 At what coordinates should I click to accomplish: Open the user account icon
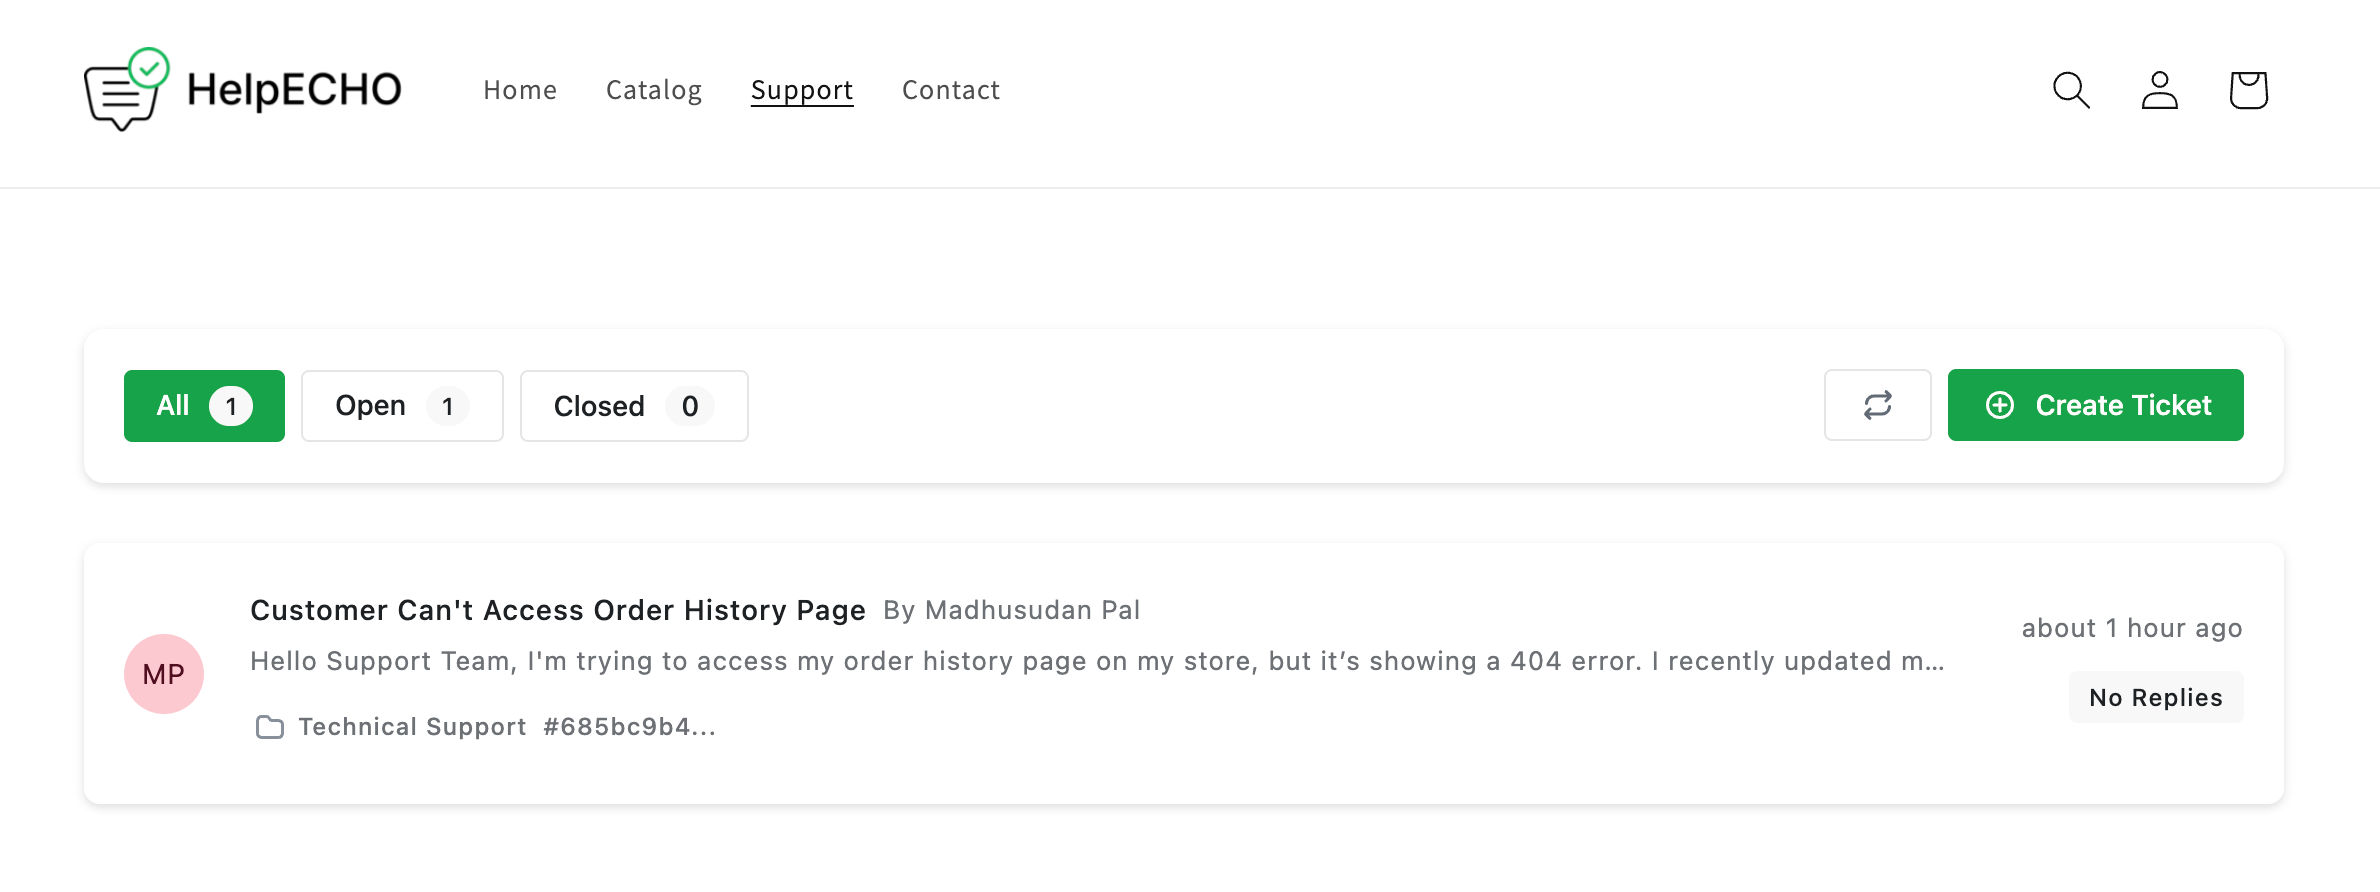tap(2159, 90)
